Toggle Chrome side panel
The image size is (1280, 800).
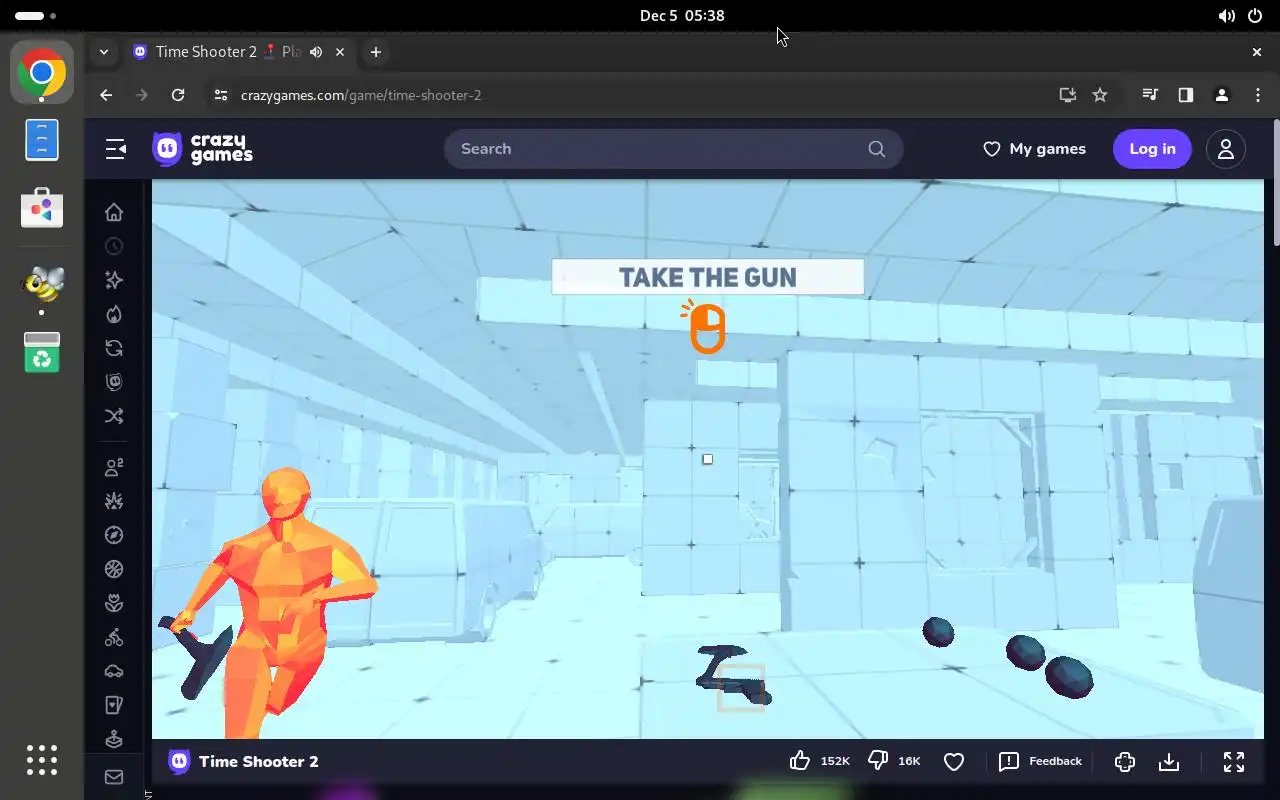[x=1185, y=95]
